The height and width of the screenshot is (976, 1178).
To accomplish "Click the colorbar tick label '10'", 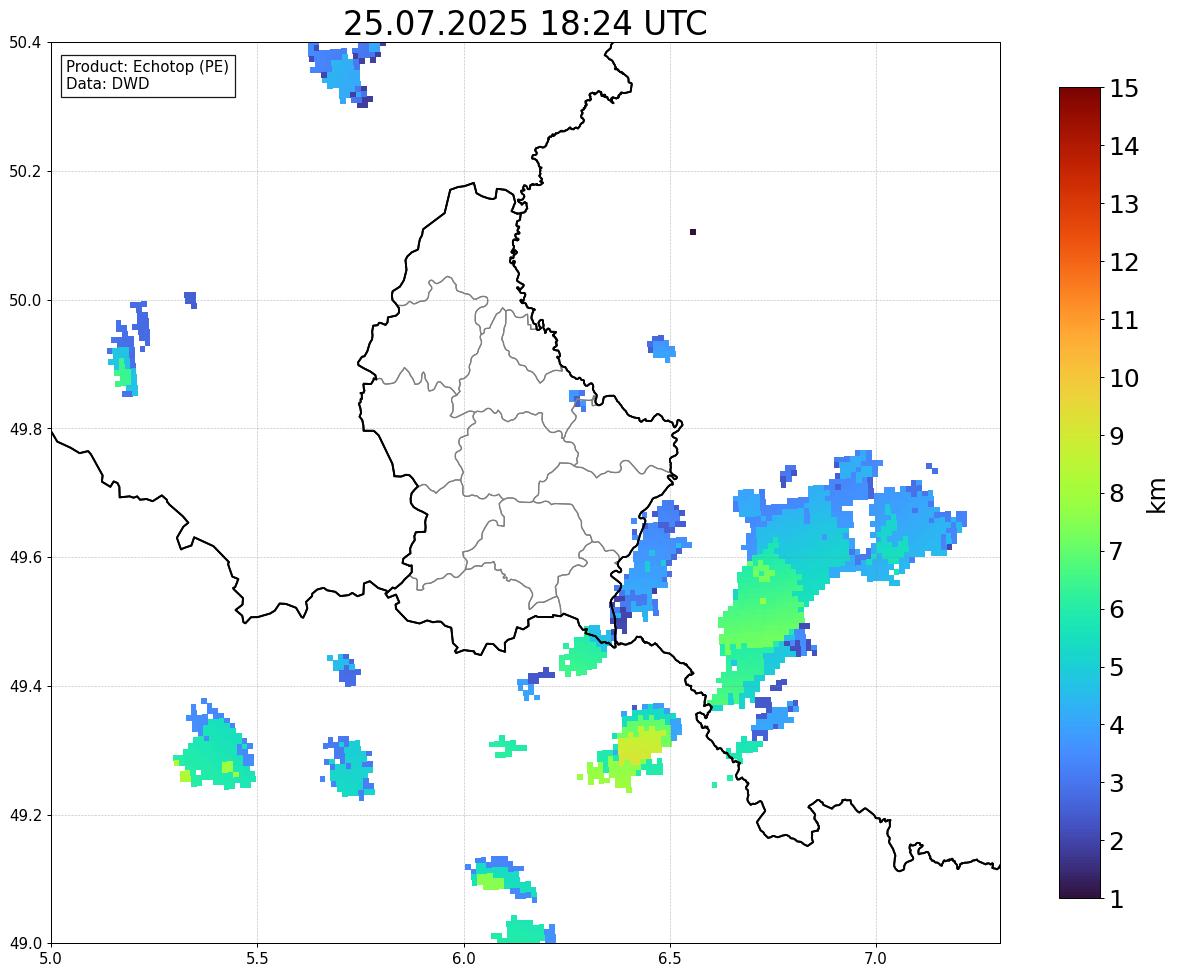I will [1124, 378].
